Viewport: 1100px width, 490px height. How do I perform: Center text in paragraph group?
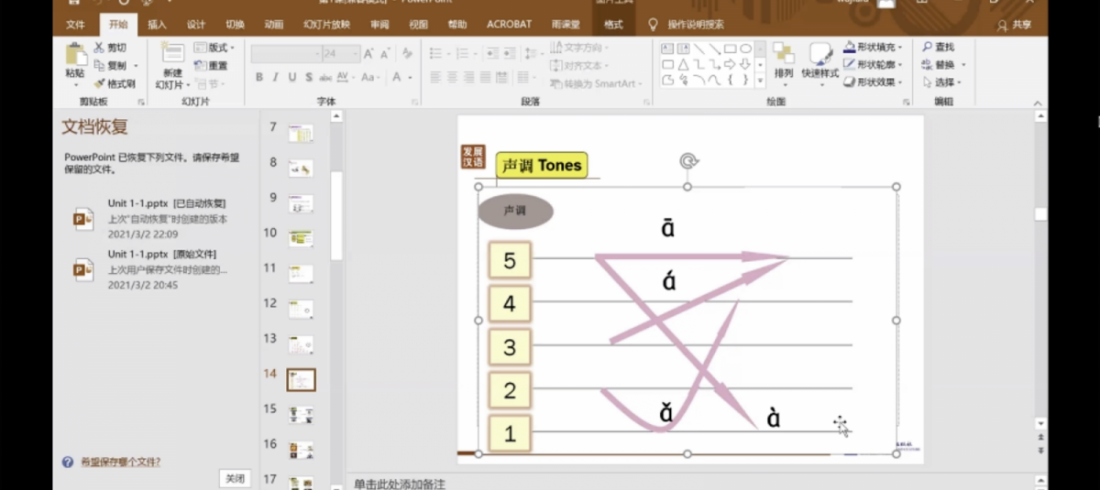[452, 77]
